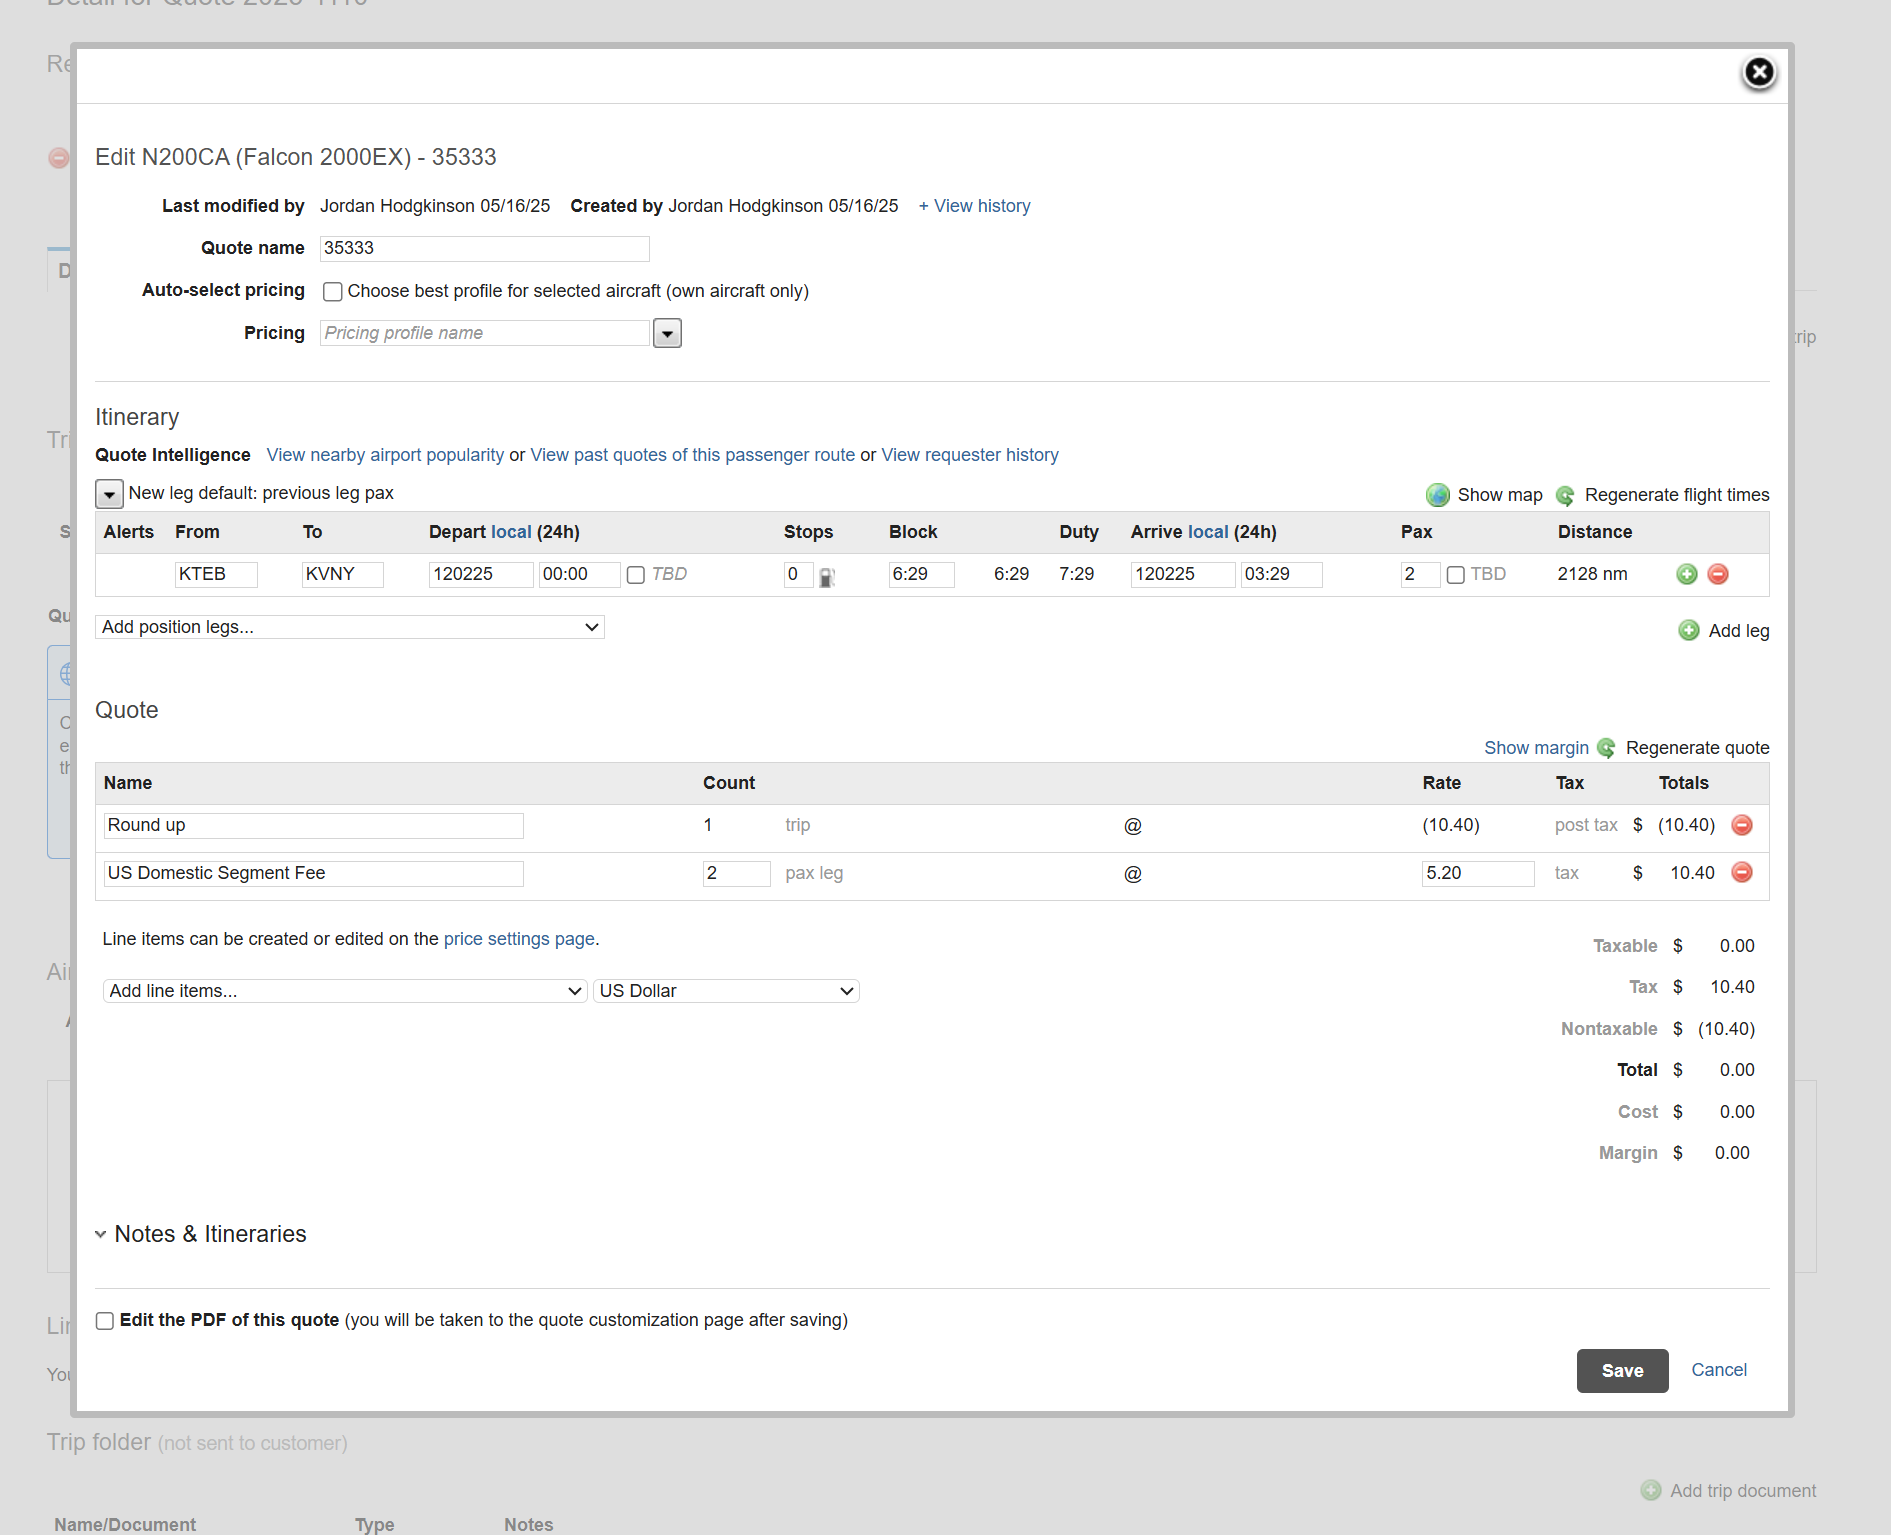Click the arrival time field 03:29
The height and width of the screenshot is (1535, 1891).
click(x=1281, y=575)
